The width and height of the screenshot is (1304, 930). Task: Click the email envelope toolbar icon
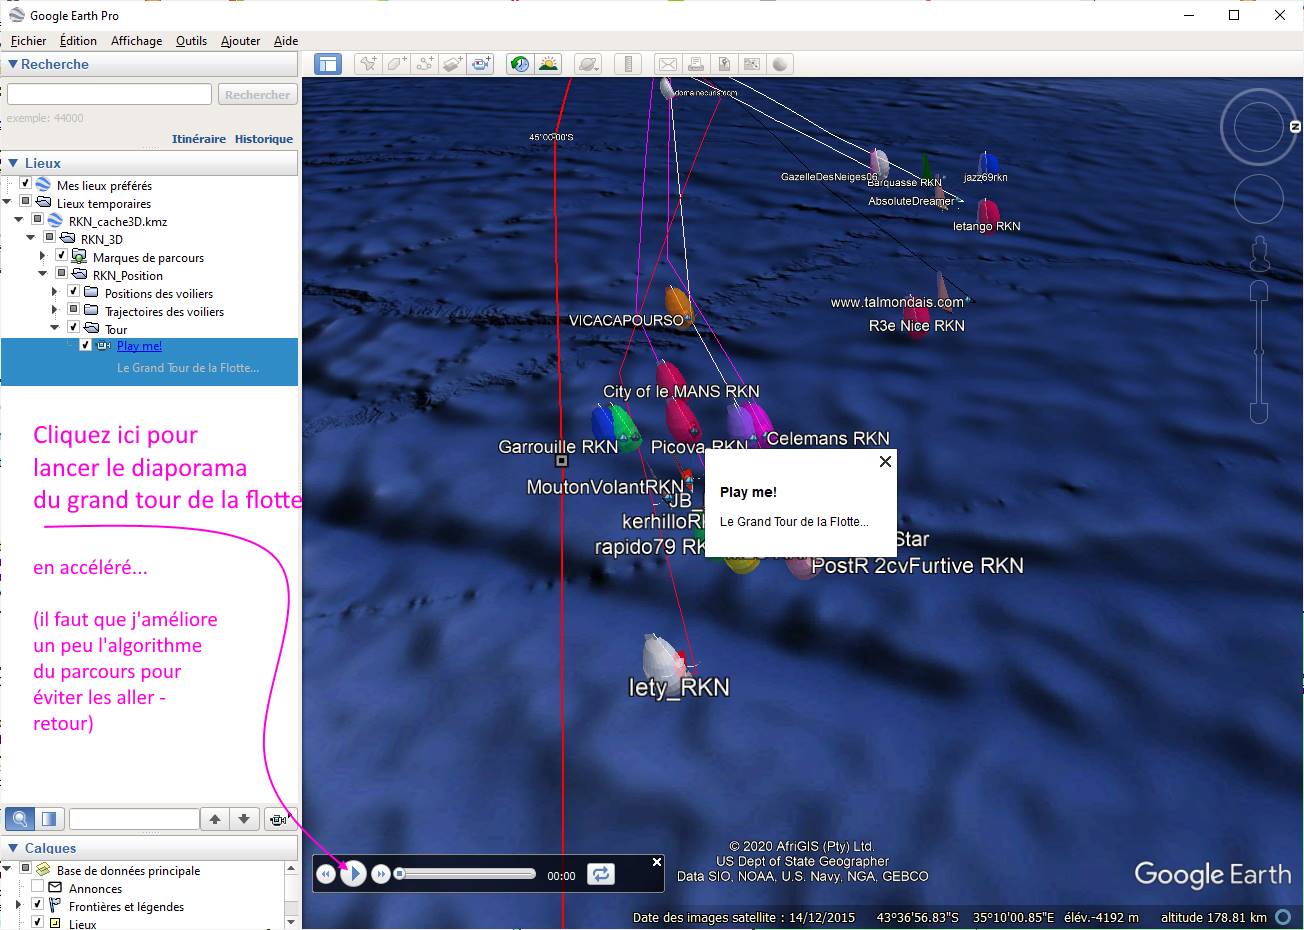pos(667,64)
